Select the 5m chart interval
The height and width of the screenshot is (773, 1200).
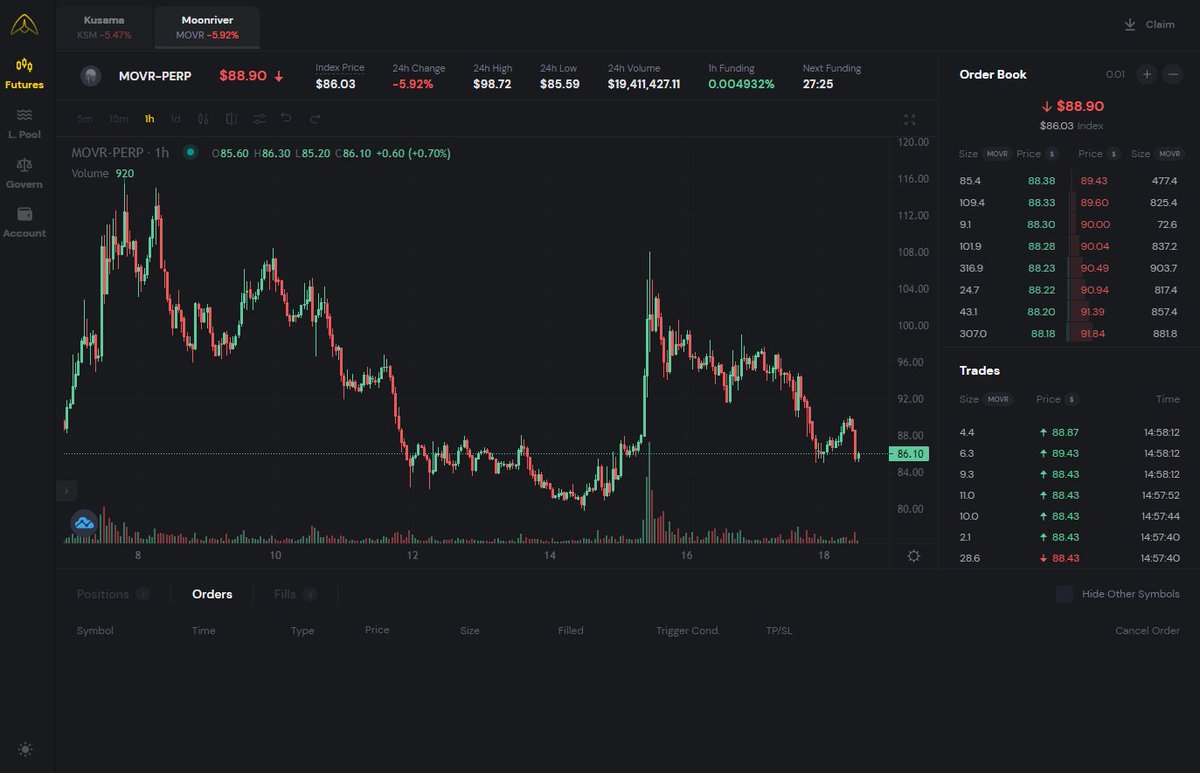point(85,119)
